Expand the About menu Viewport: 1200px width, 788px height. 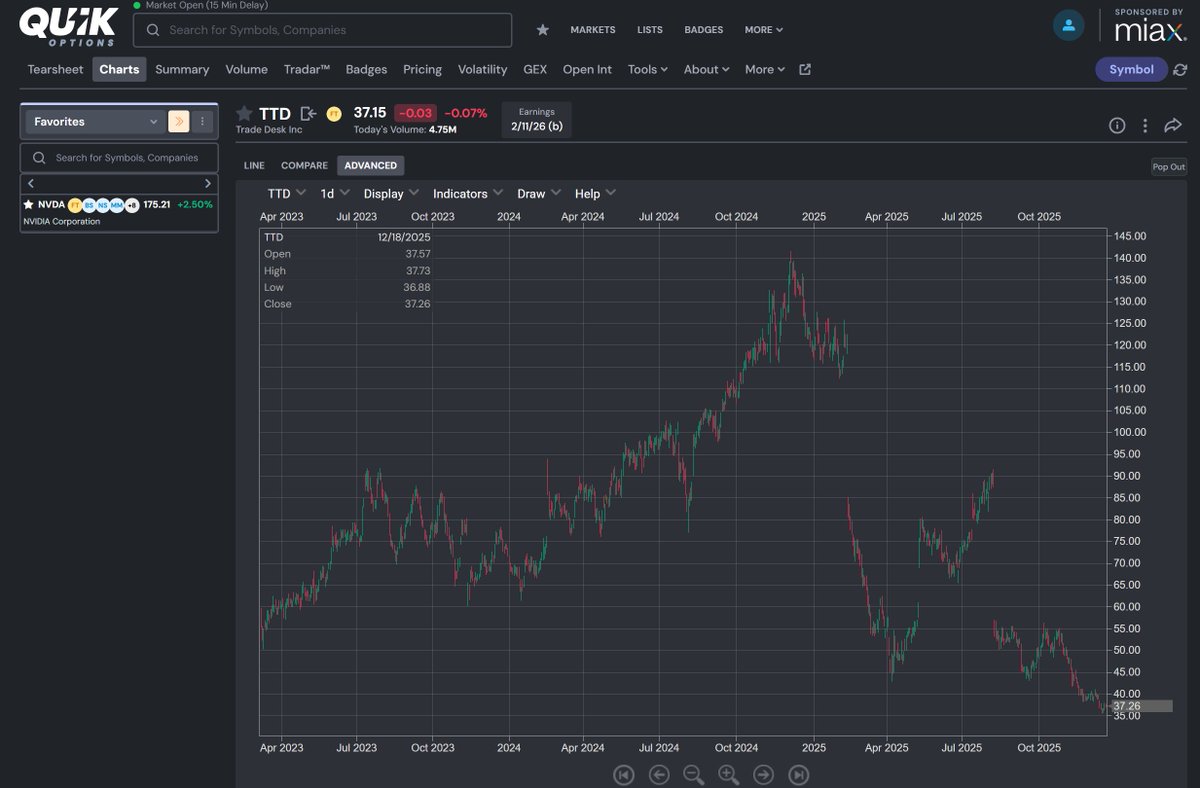tap(706, 69)
